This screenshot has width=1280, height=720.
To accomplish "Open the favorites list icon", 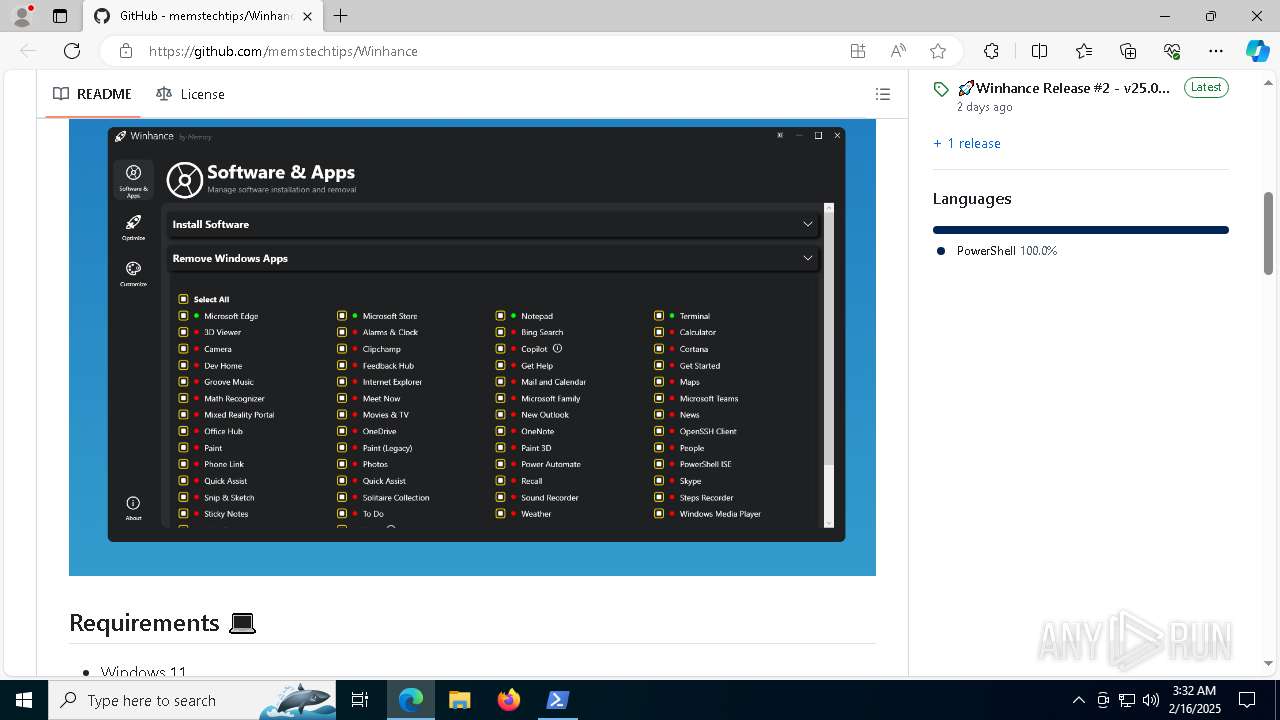I will [1084, 51].
